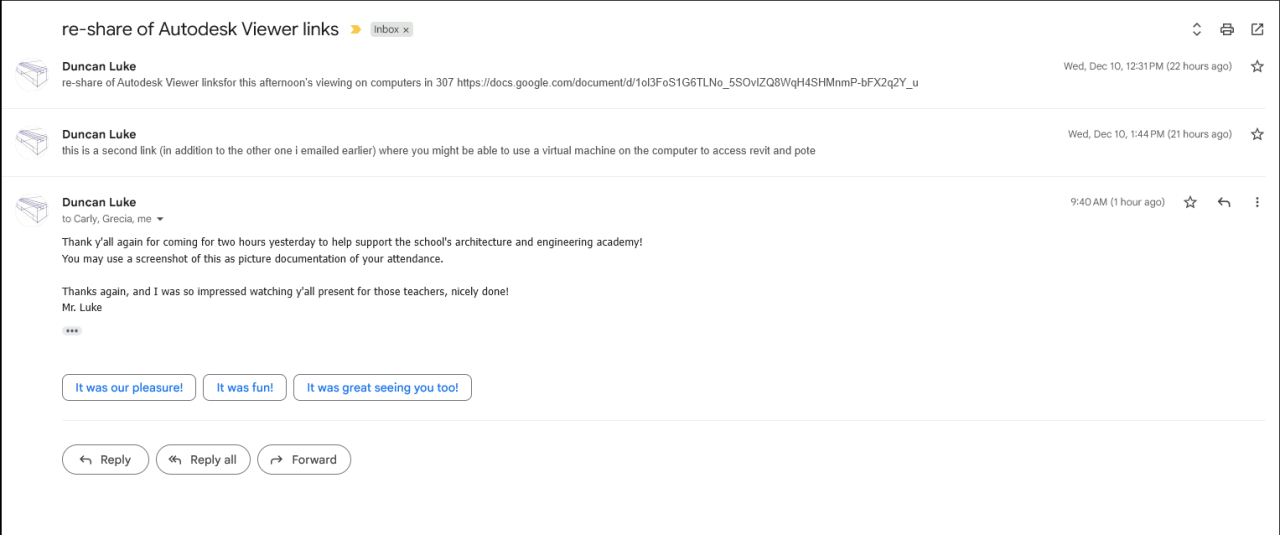Screen dimensions: 1280x535
Task: Remove the Inbox label
Action: pyautogui.click(x=406, y=30)
